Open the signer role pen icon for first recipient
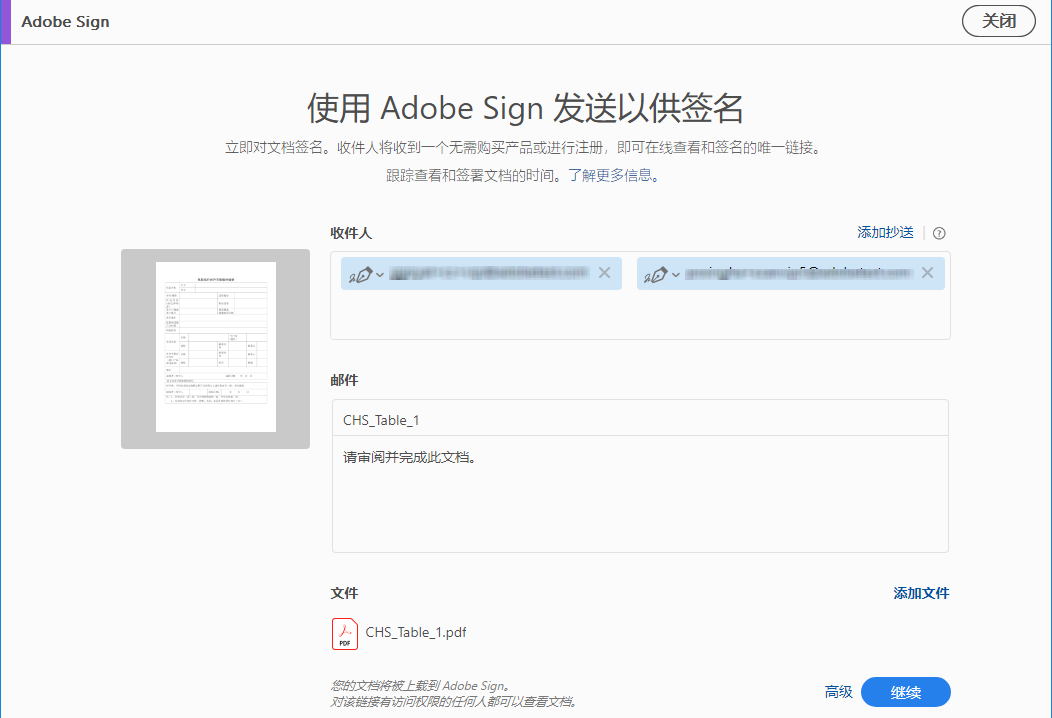This screenshot has height=718, width=1052. [361, 273]
